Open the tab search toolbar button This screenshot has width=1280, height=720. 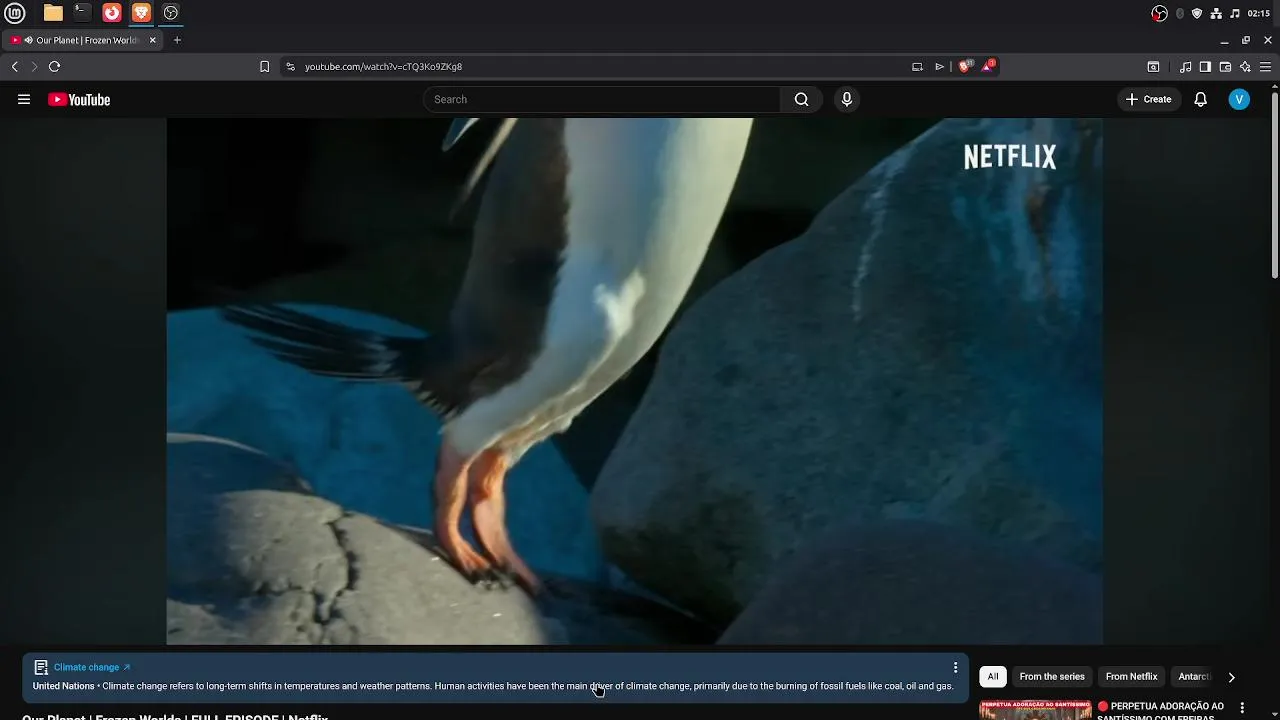1153,67
